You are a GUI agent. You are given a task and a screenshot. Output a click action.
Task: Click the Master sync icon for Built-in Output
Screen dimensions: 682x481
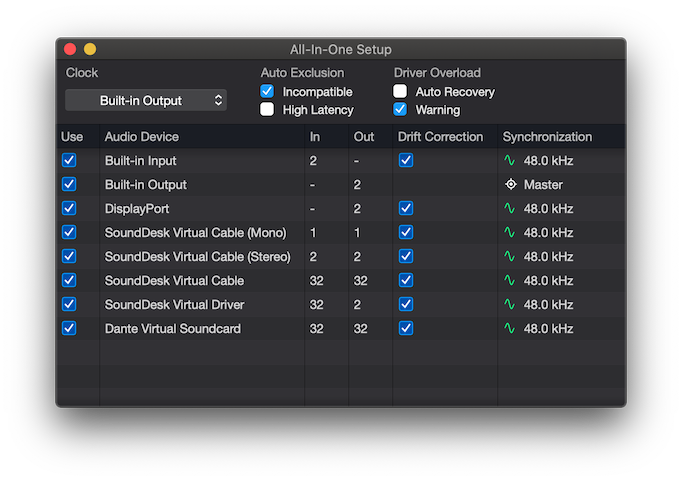(x=509, y=185)
